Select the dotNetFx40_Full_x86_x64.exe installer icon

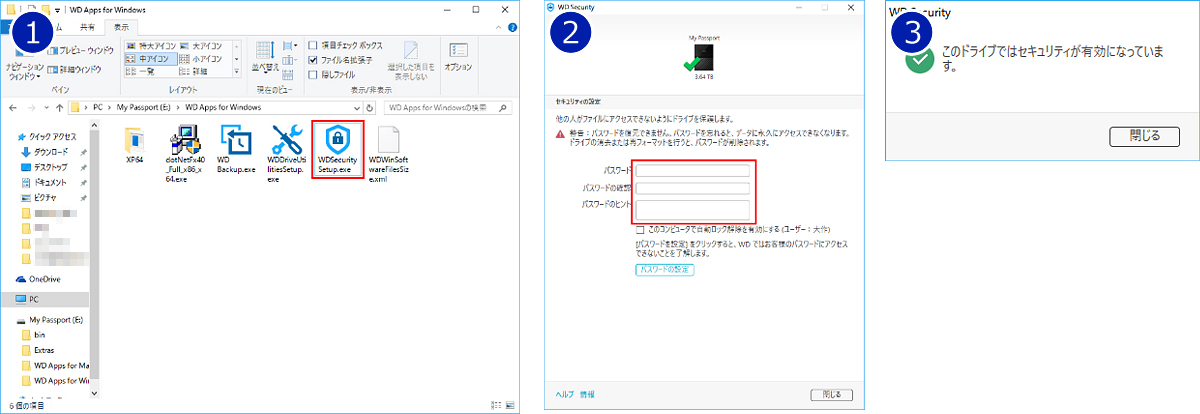(187, 139)
